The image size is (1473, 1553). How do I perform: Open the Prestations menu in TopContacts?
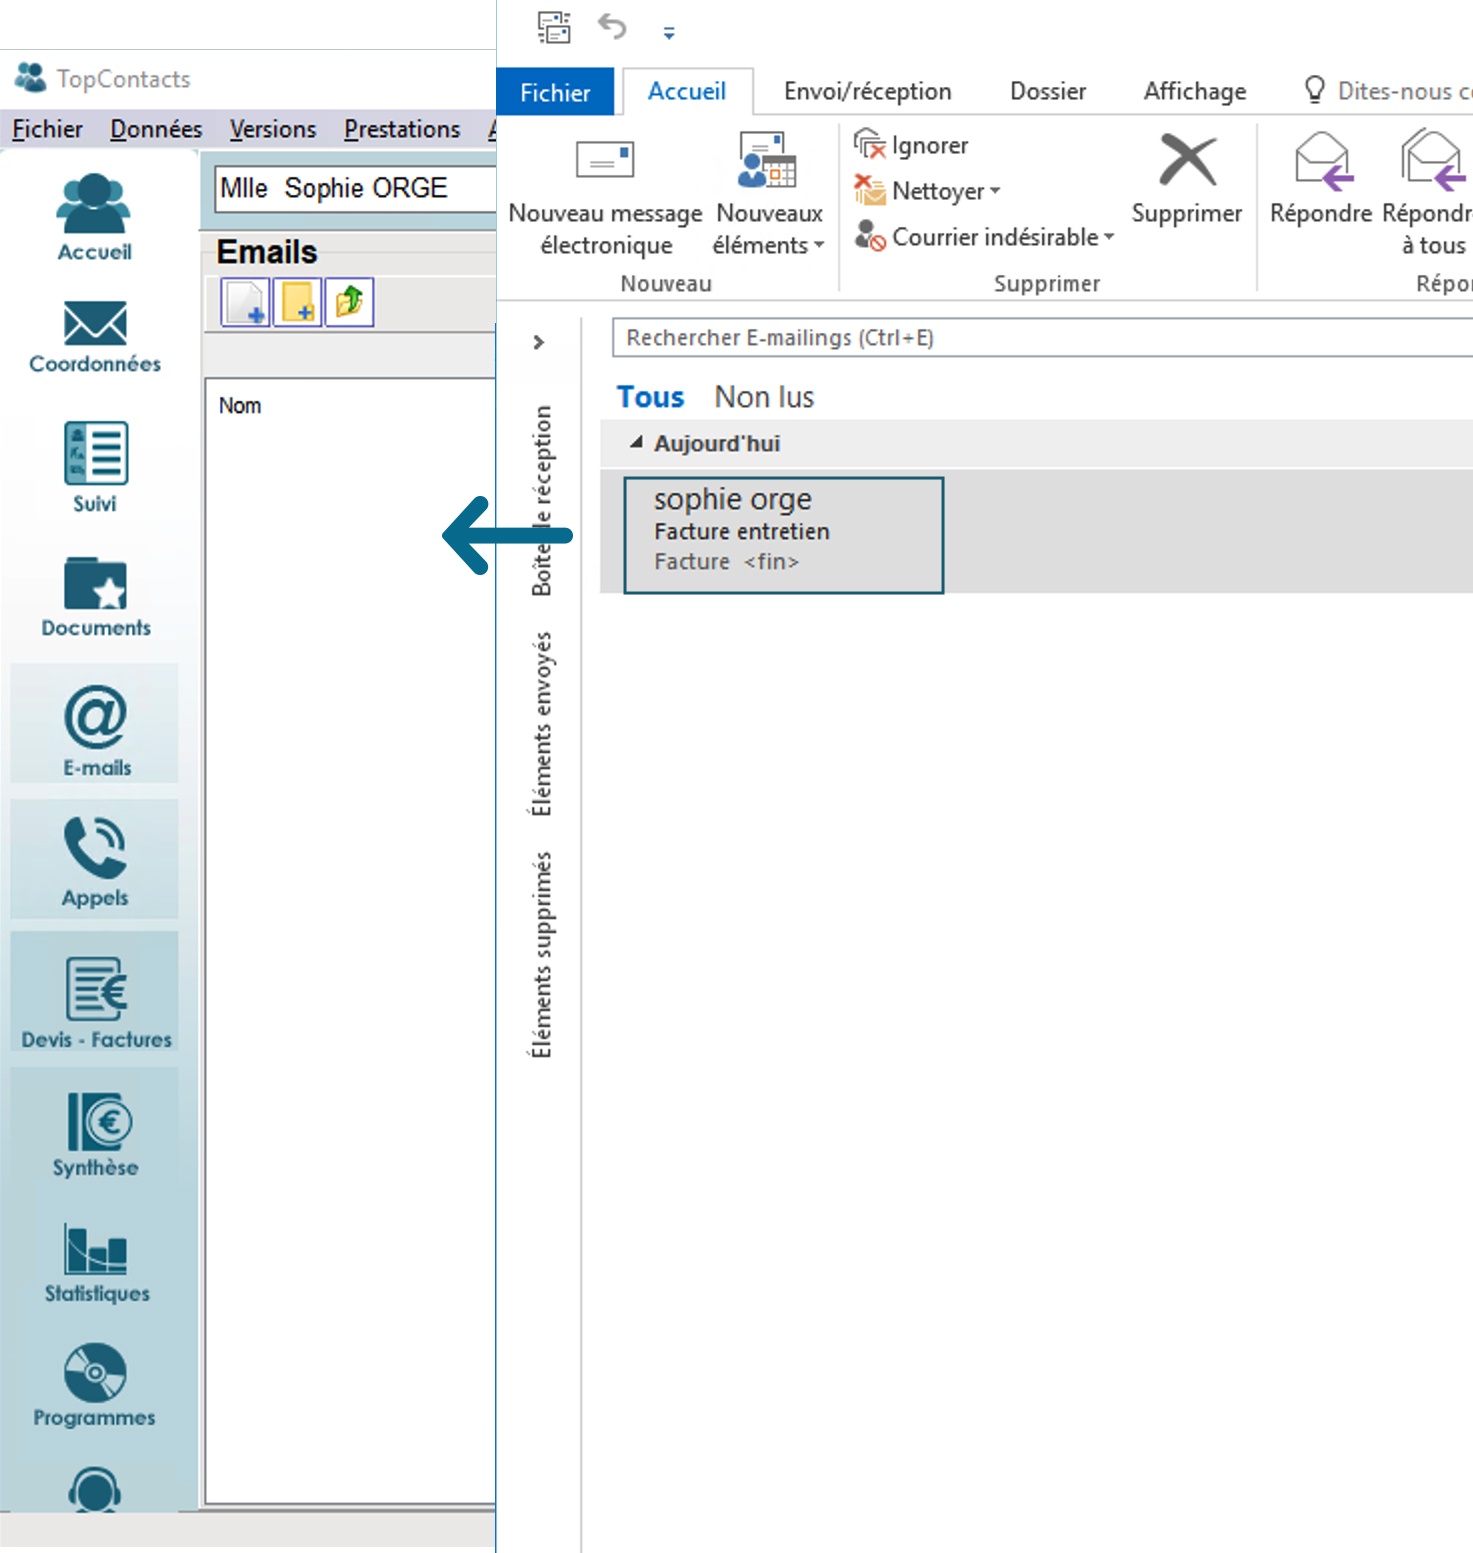pyautogui.click(x=402, y=130)
